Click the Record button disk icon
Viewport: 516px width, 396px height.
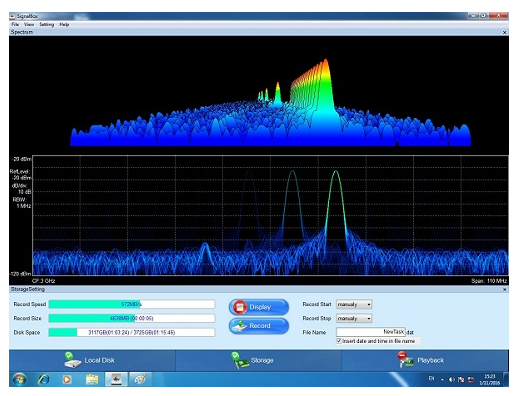coord(239,326)
